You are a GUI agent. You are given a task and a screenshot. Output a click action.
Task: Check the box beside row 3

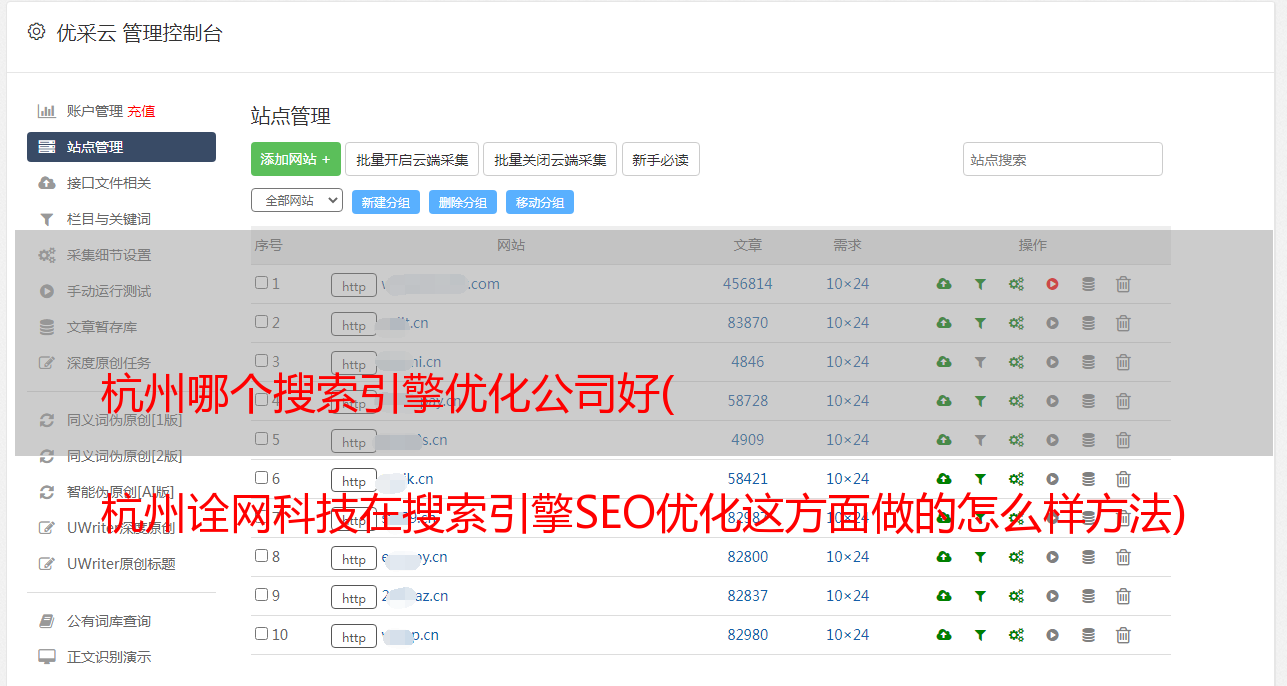tap(261, 361)
